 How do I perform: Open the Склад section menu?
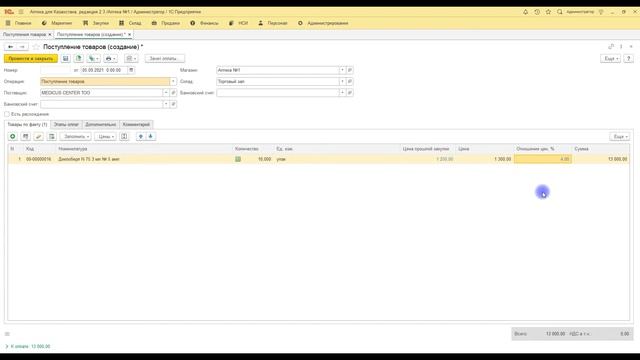pos(130,23)
